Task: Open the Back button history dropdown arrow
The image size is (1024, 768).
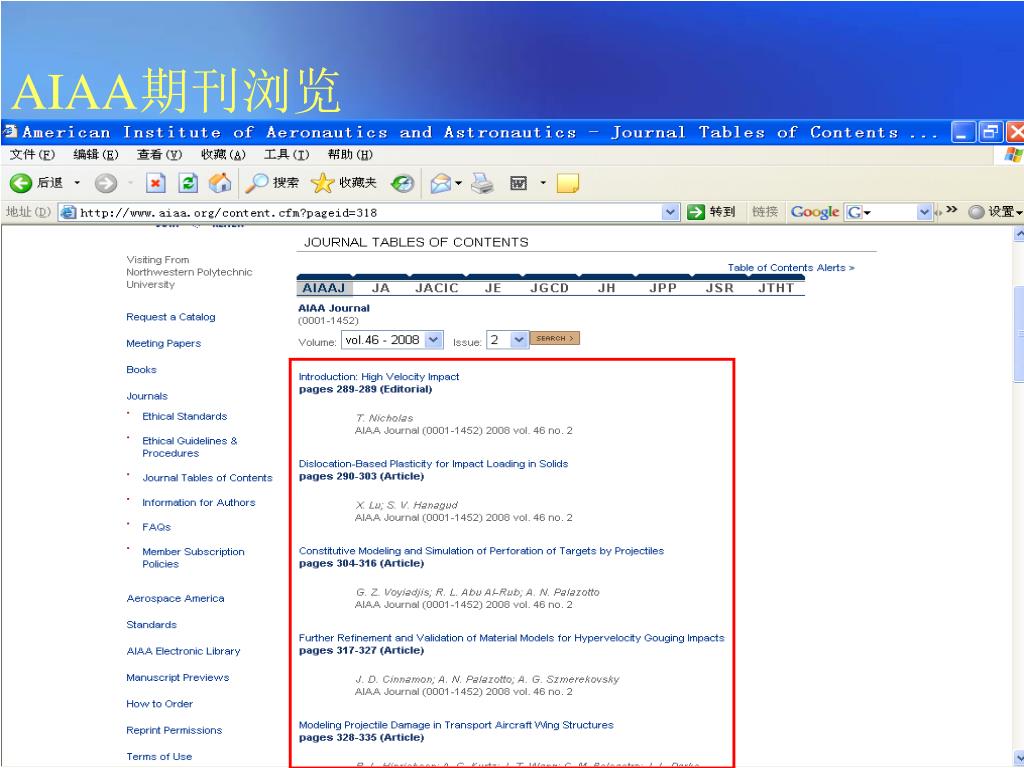Action: pos(77,184)
